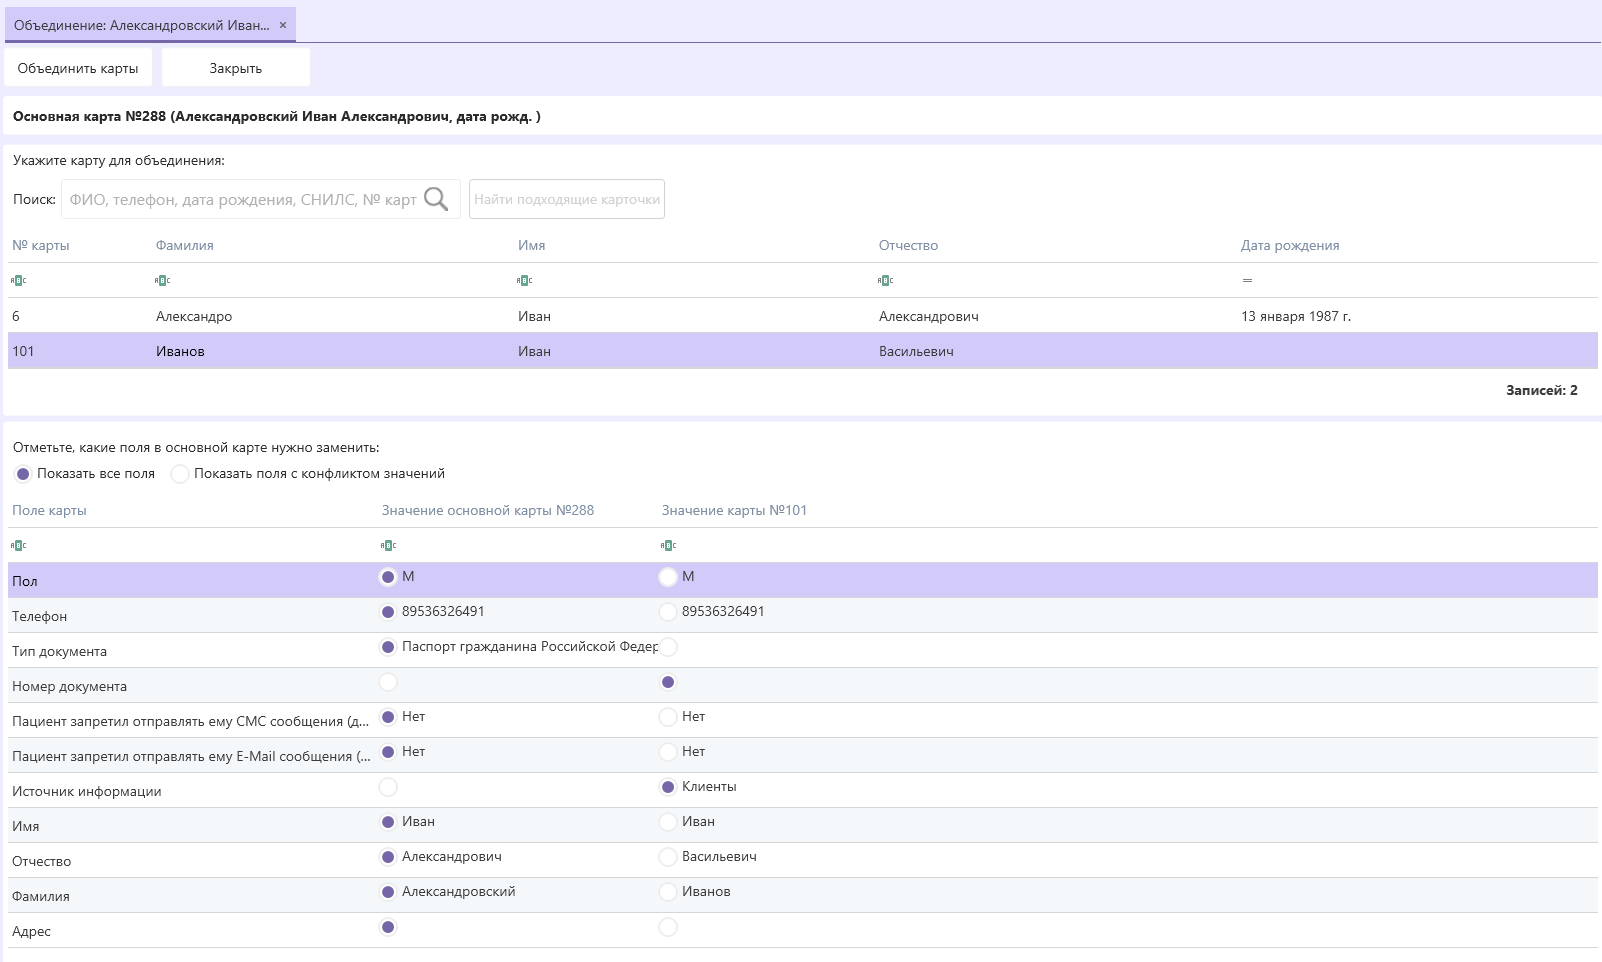The height and width of the screenshot is (962, 1602).
Task: Choose card №101 Нет for E-Mail сообщения
Action: tap(668, 752)
